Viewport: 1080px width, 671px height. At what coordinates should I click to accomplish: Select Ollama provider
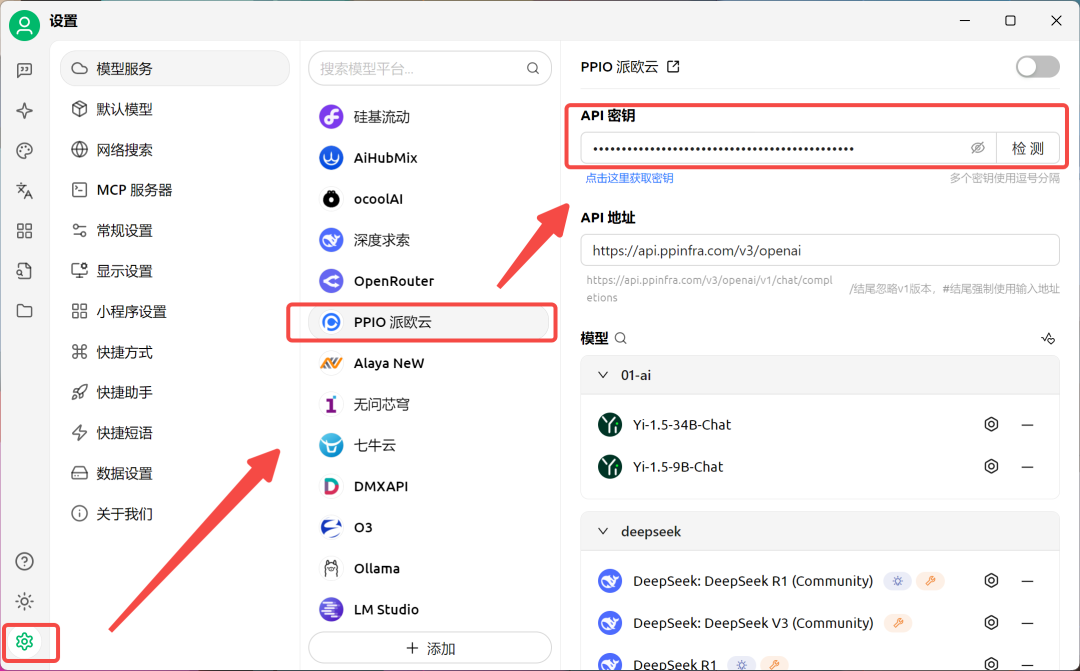(429, 568)
